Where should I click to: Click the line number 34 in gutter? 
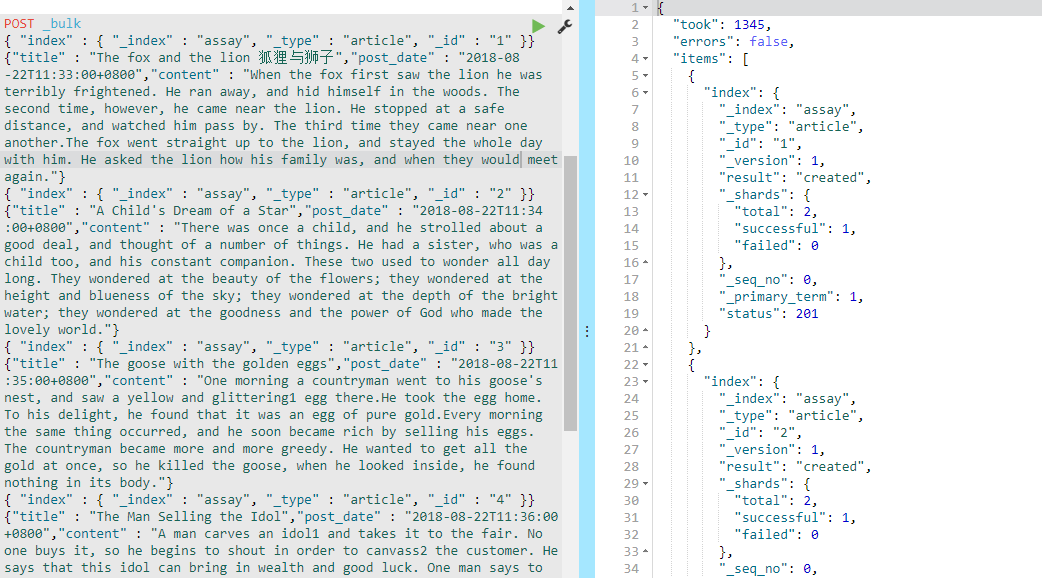tap(631, 569)
